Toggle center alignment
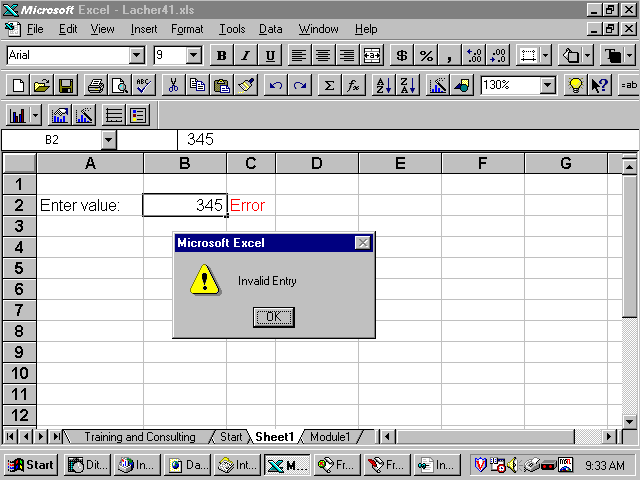The width and height of the screenshot is (640, 480). 323,55
